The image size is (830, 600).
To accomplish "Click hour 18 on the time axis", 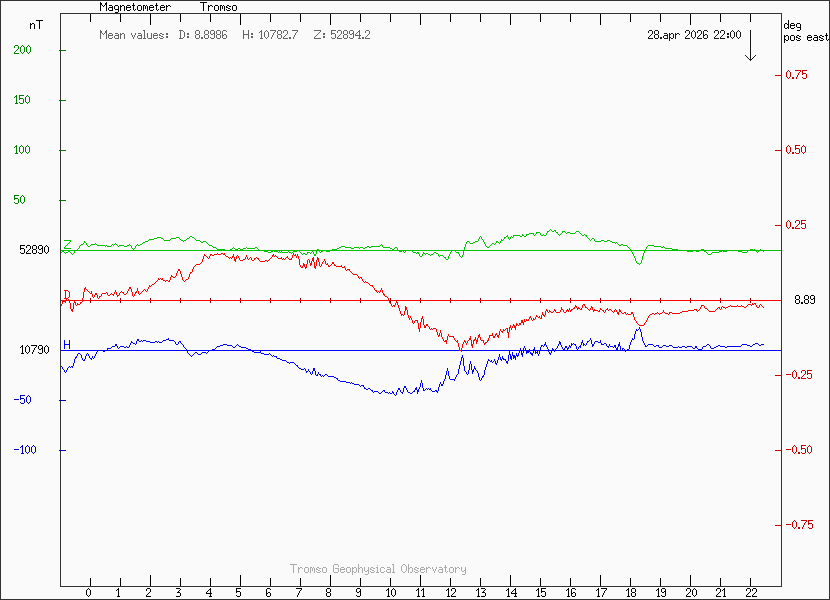I will (630, 593).
